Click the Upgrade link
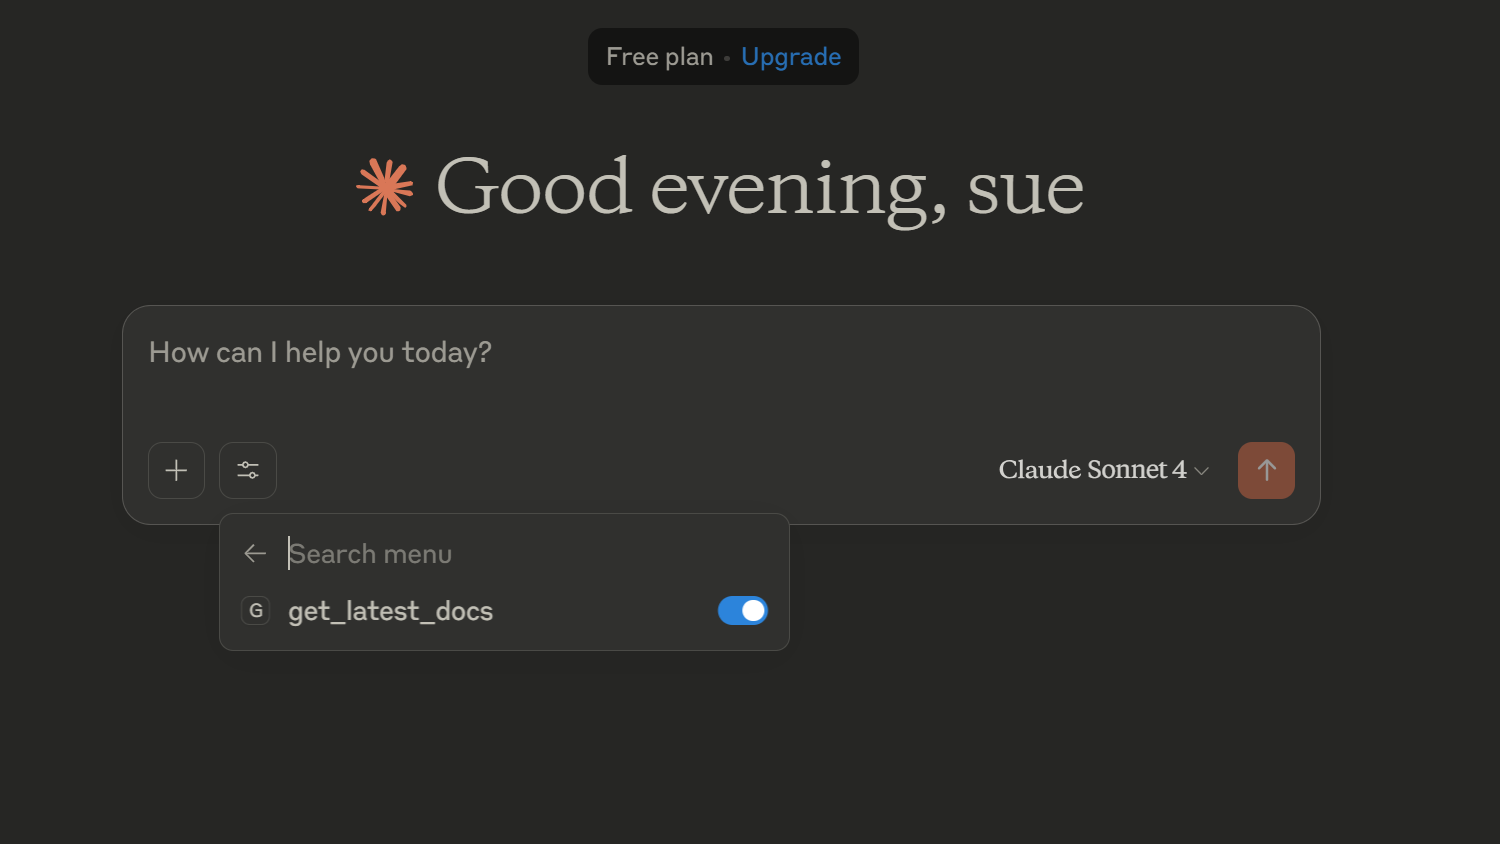Image resolution: width=1500 pixels, height=844 pixels. (791, 56)
